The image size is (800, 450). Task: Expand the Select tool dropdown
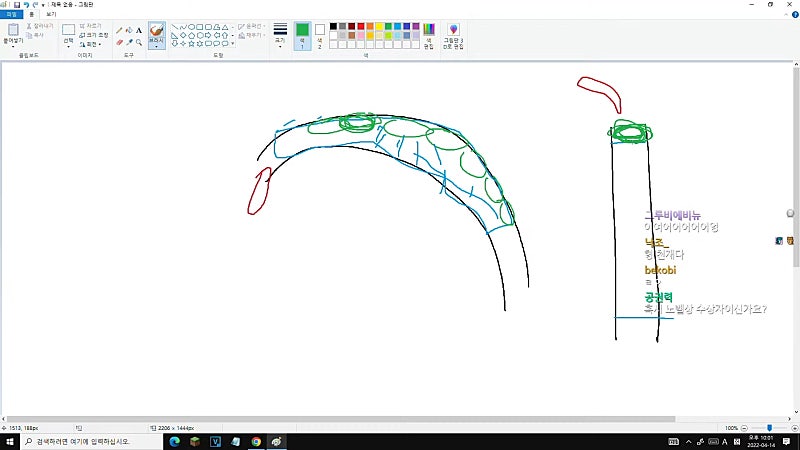pyautogui.click(x=68, y=45)
